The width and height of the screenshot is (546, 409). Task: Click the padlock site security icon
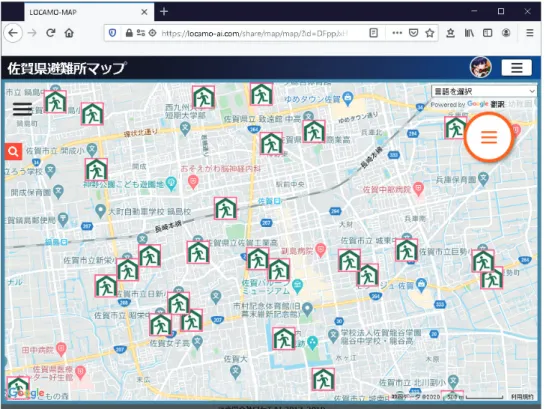pyautogui.click(x=129, y=33)
